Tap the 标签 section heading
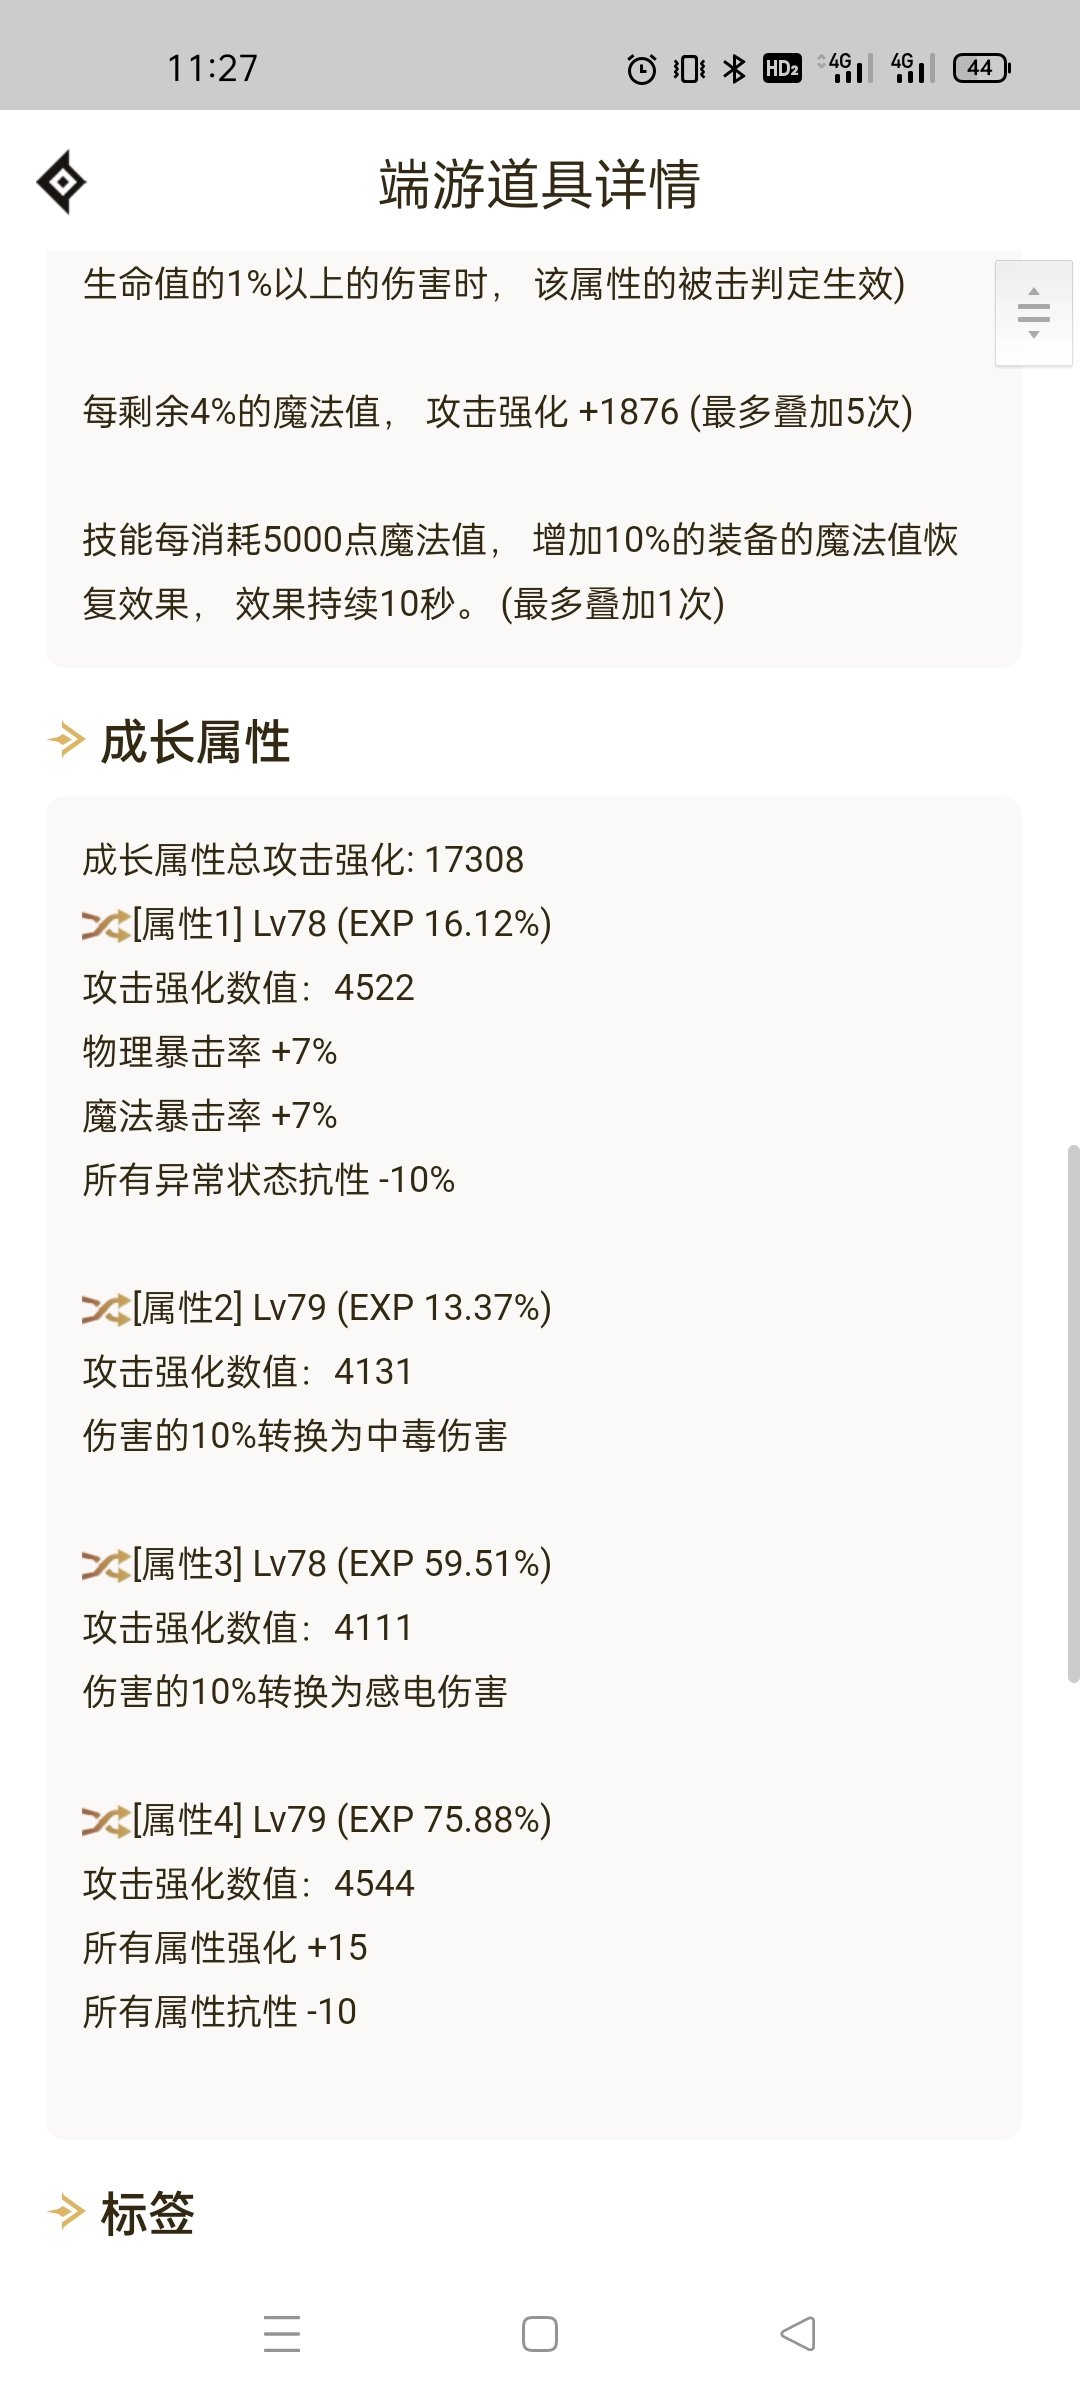 click(147, 2212)
